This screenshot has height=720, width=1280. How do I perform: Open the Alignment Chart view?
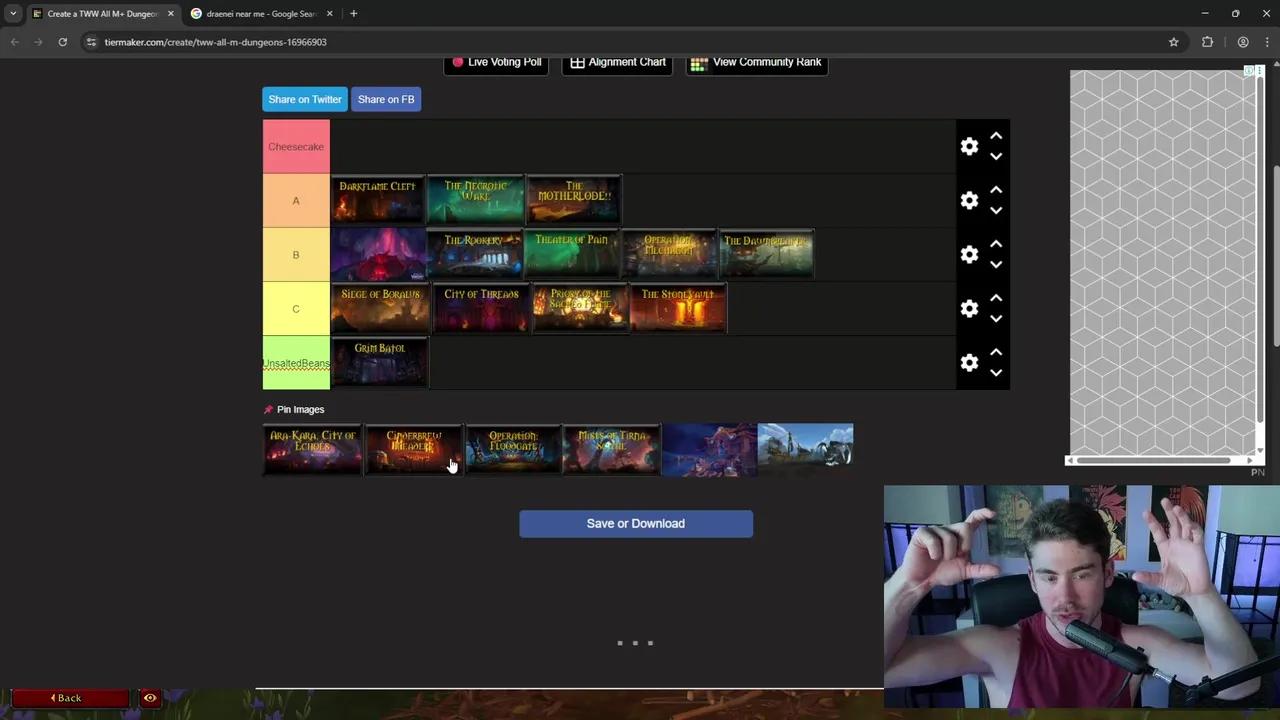point(617,62)
